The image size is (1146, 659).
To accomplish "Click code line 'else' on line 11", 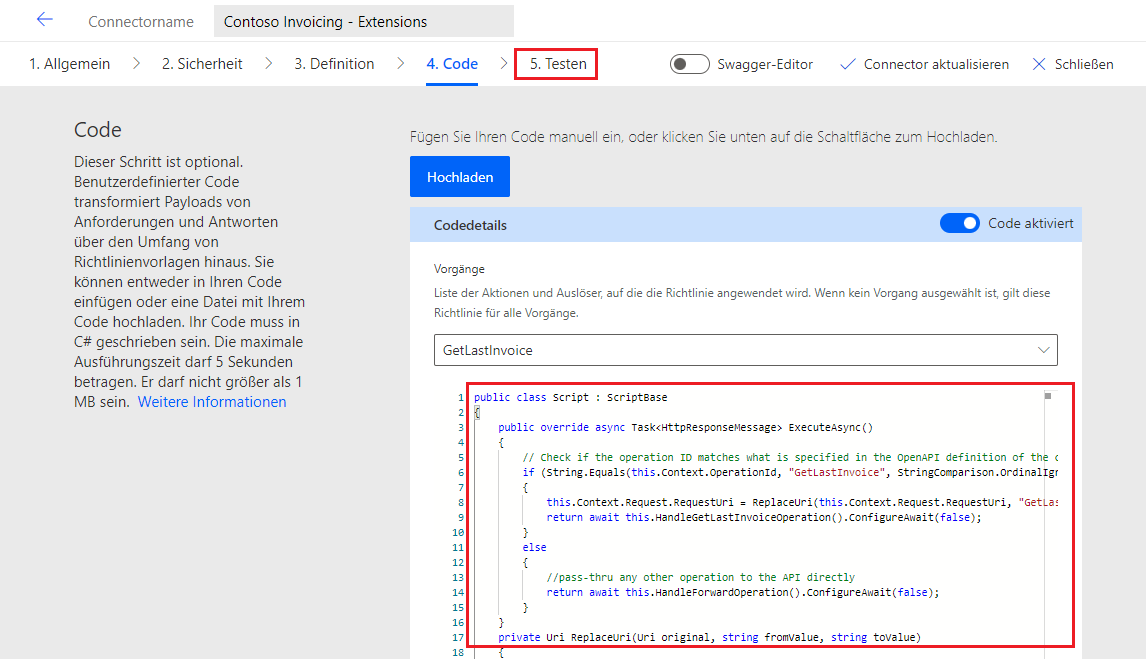I will (x=534, y=547).
